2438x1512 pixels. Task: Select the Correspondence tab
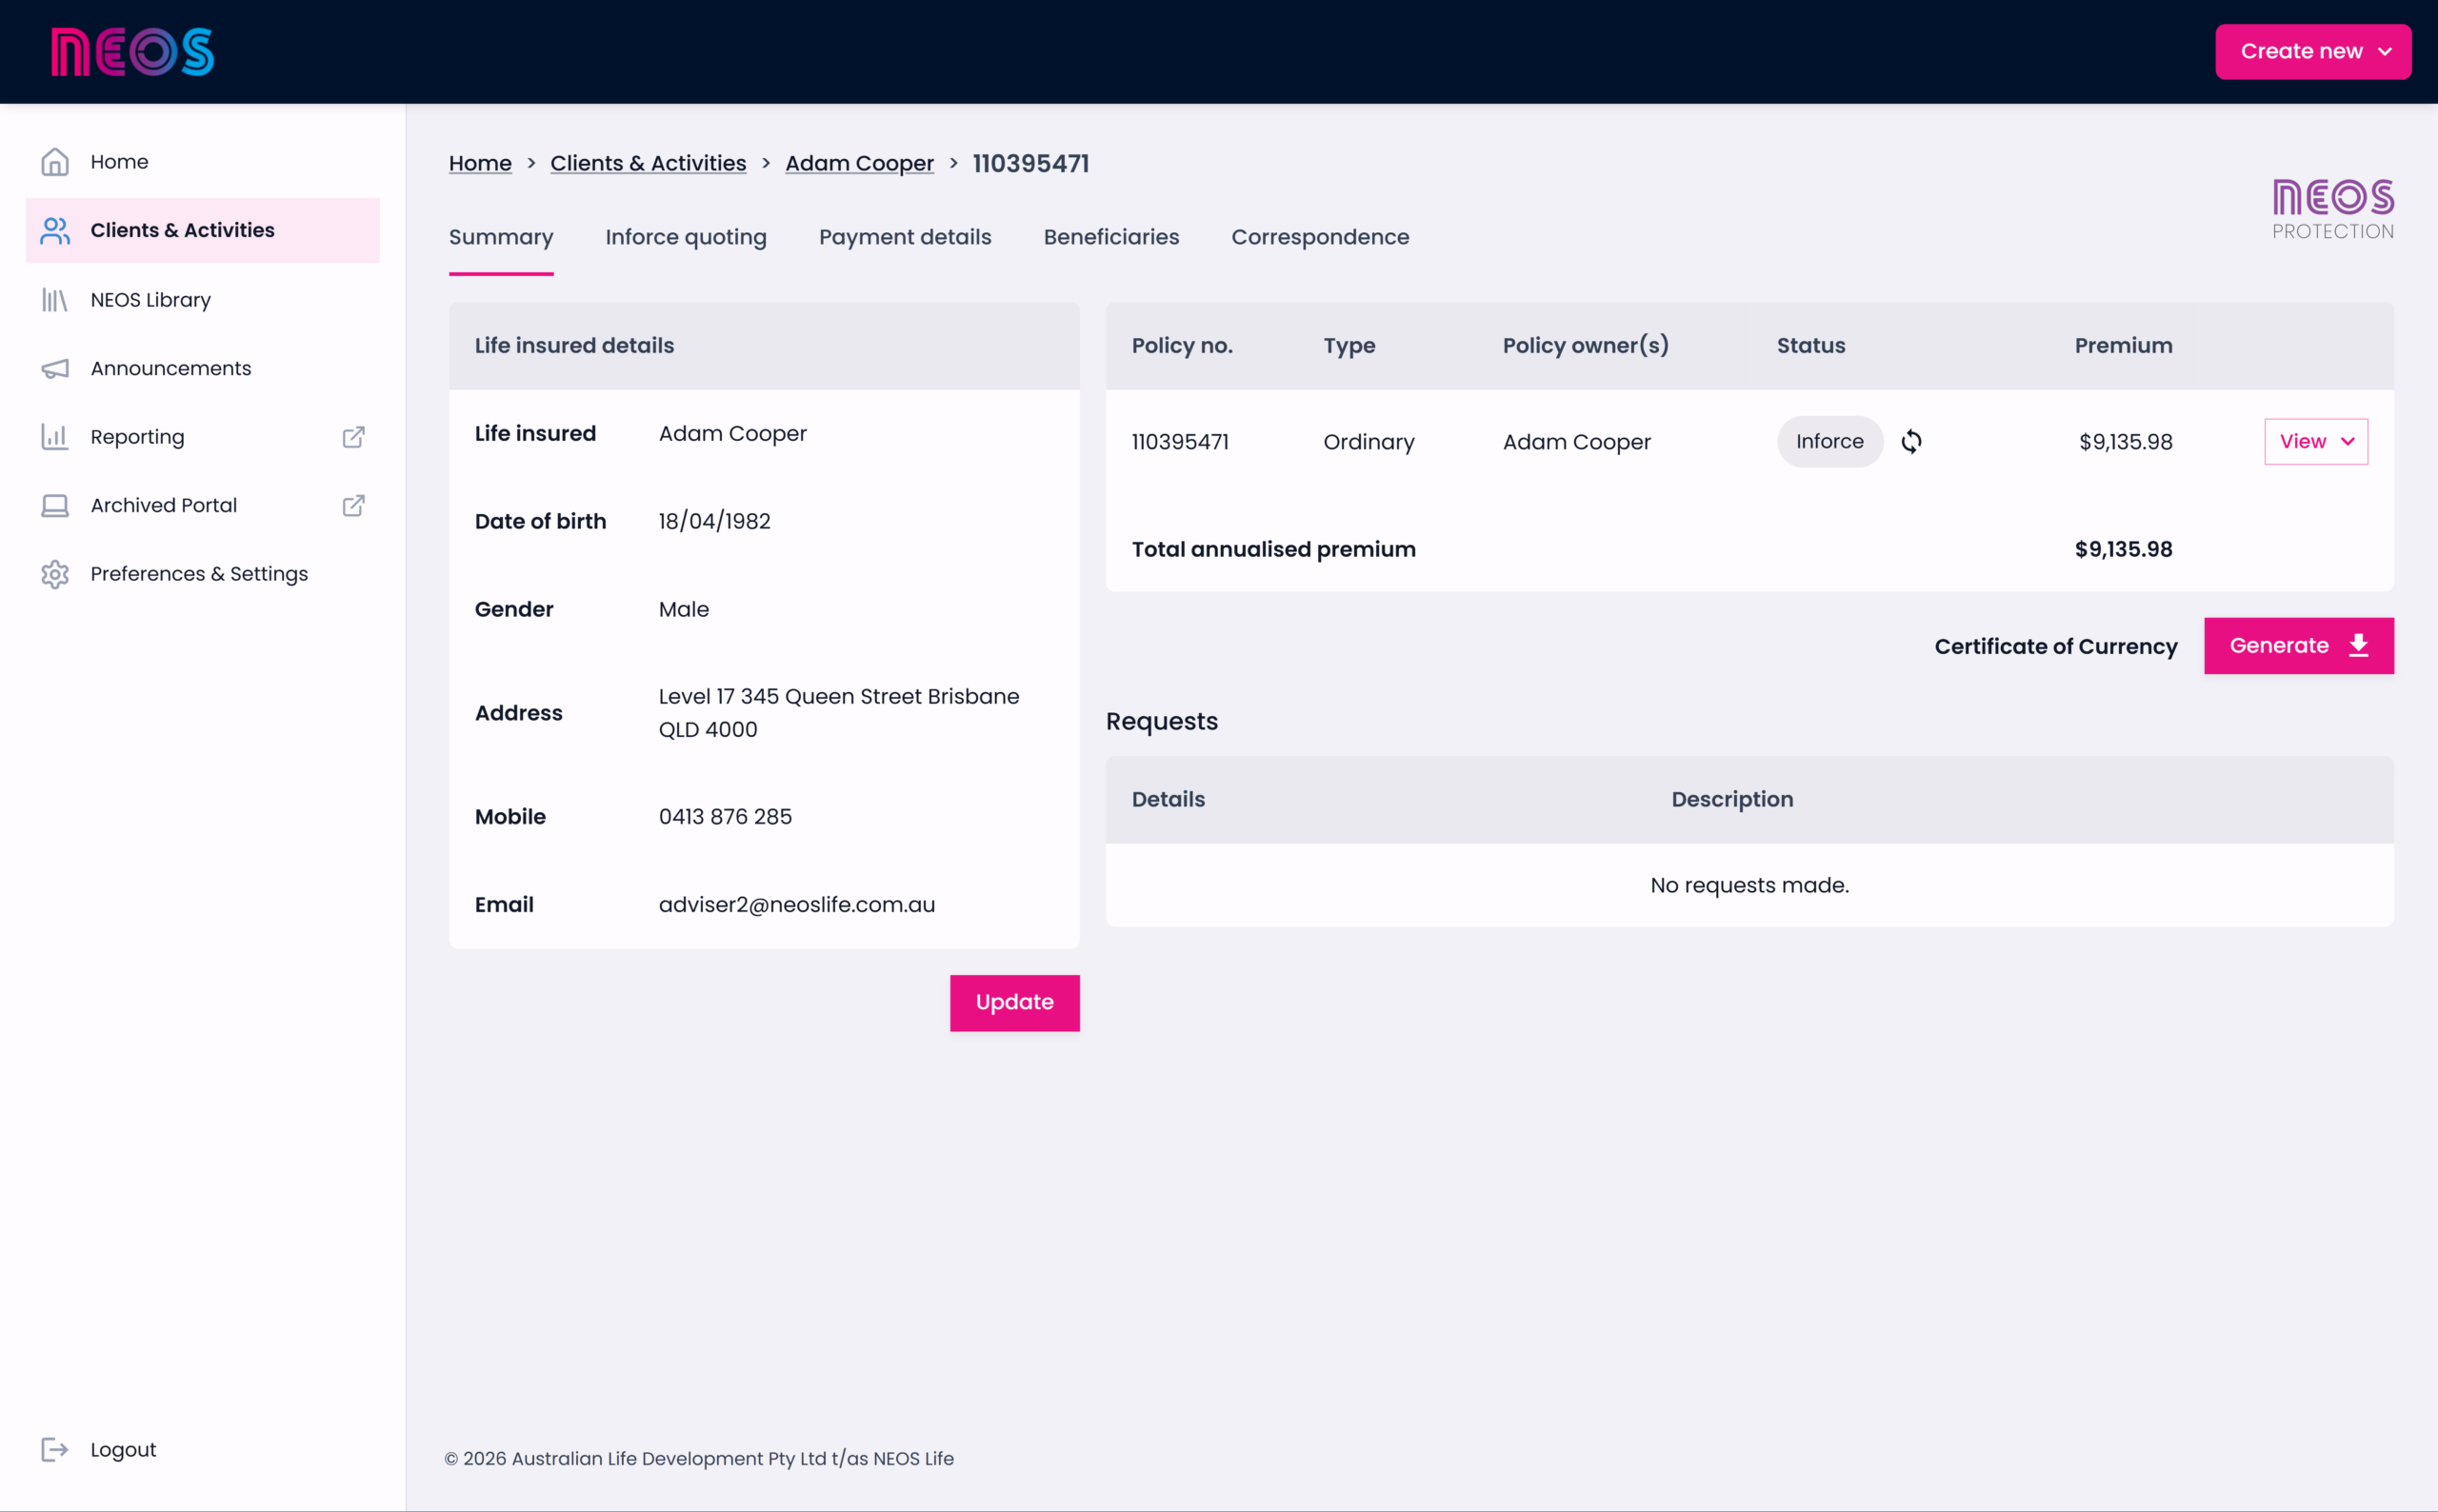click(x=1320, y=238)
